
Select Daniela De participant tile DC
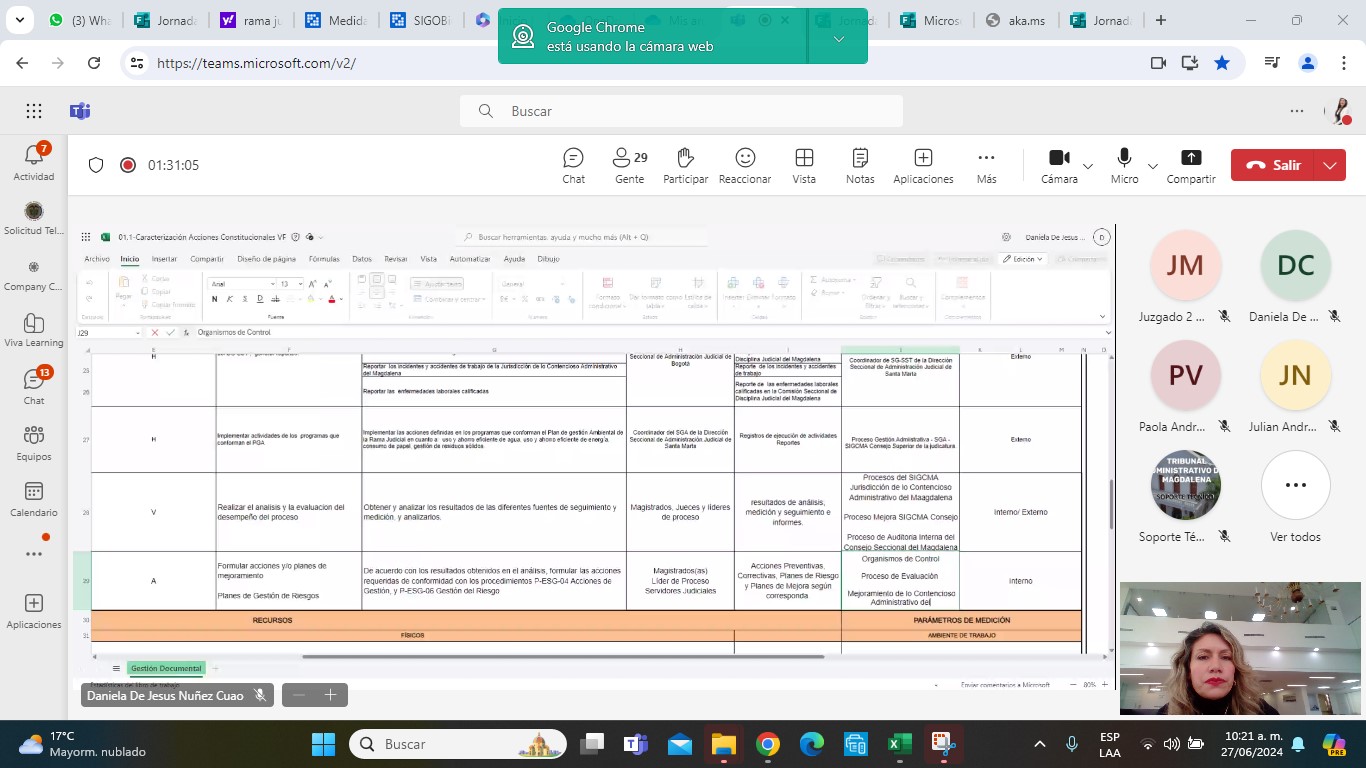click(1295, 277)
